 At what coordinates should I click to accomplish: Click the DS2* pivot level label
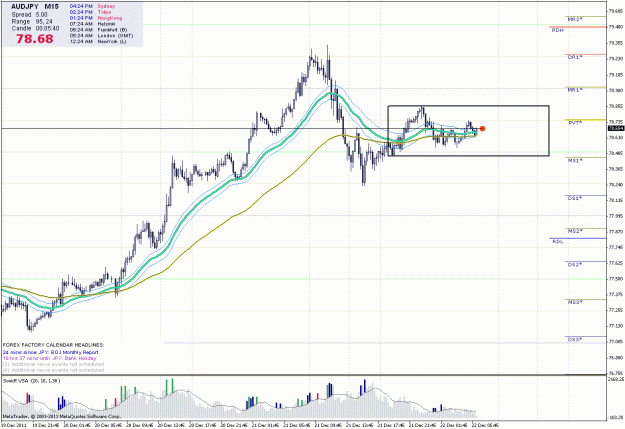click(575, 264)
